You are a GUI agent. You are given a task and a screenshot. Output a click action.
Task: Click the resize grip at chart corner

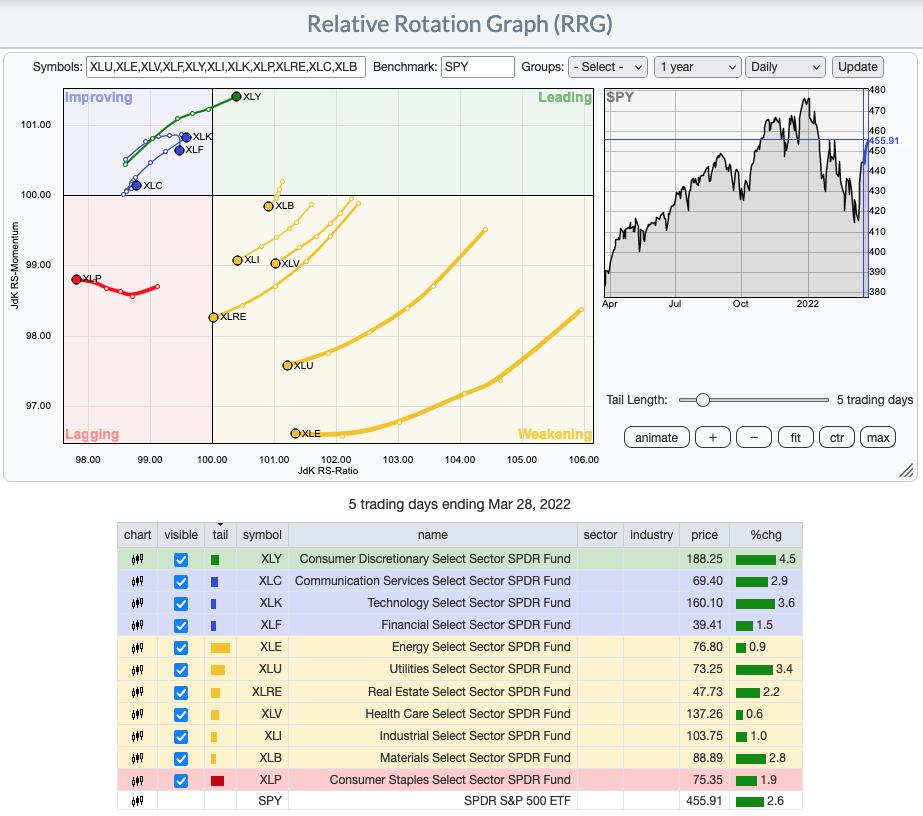point(906,470)
